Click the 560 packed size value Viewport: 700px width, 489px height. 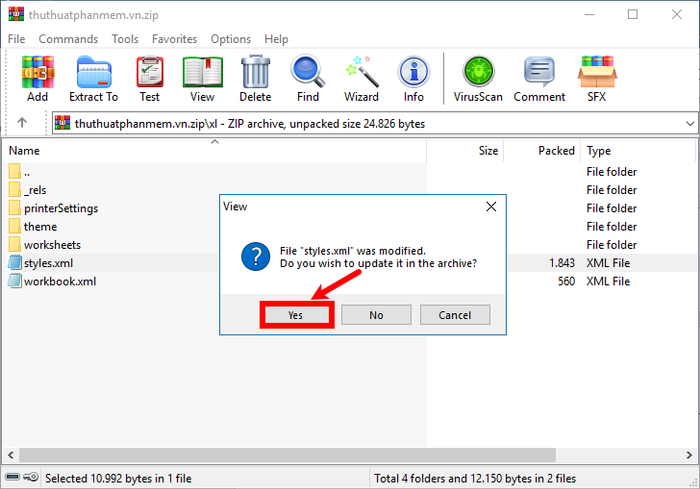566,281
